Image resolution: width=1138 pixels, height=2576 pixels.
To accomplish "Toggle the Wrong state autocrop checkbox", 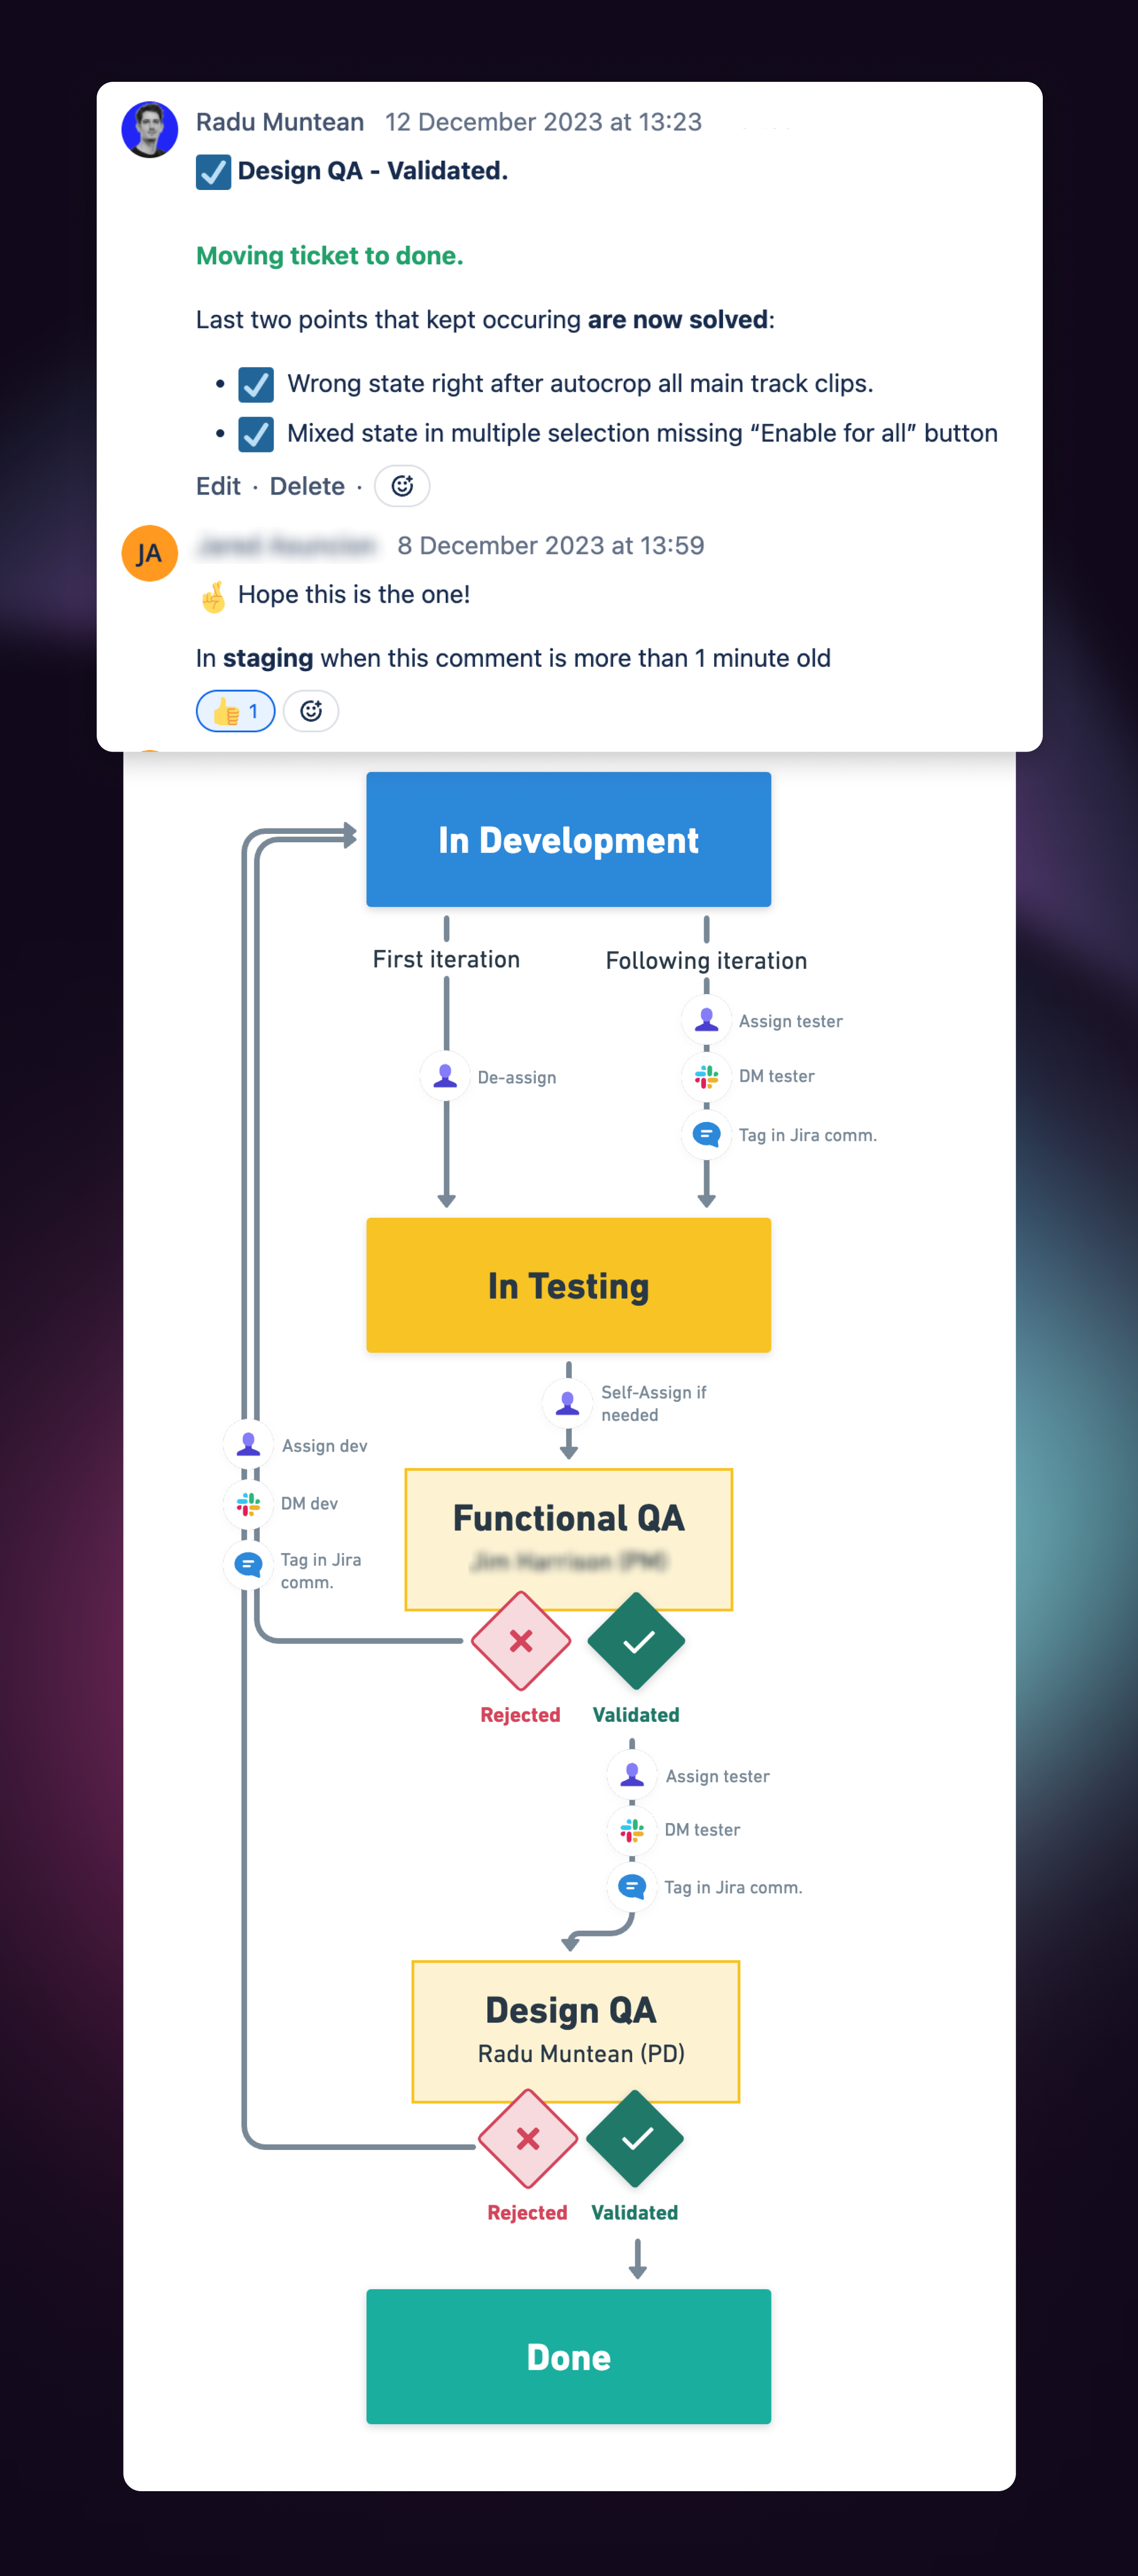I will pyautogui.click(x=256, y=384).
